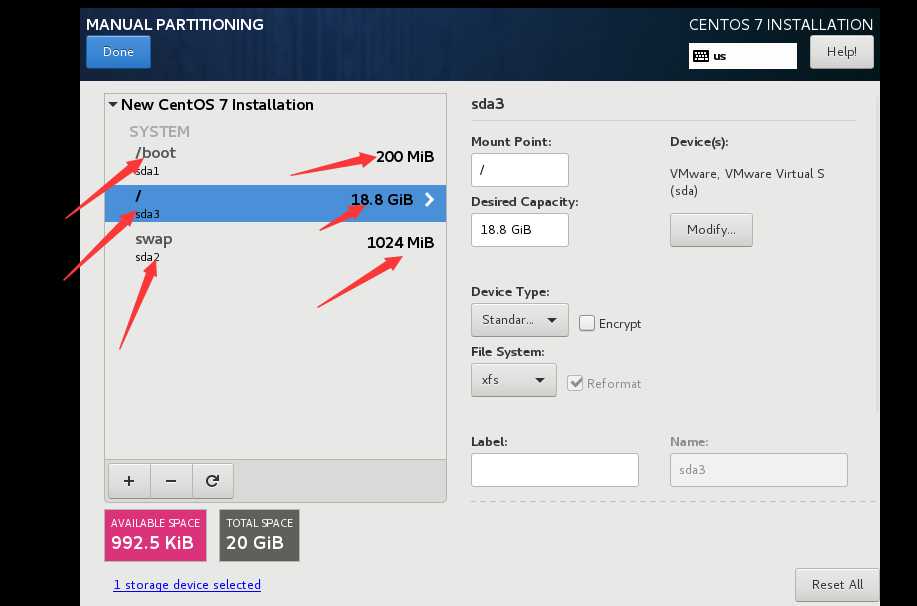Toggle the Reformat checkbox
Image resolution: width=917 pixels, height=606 pixels.
tap(575, 383)
